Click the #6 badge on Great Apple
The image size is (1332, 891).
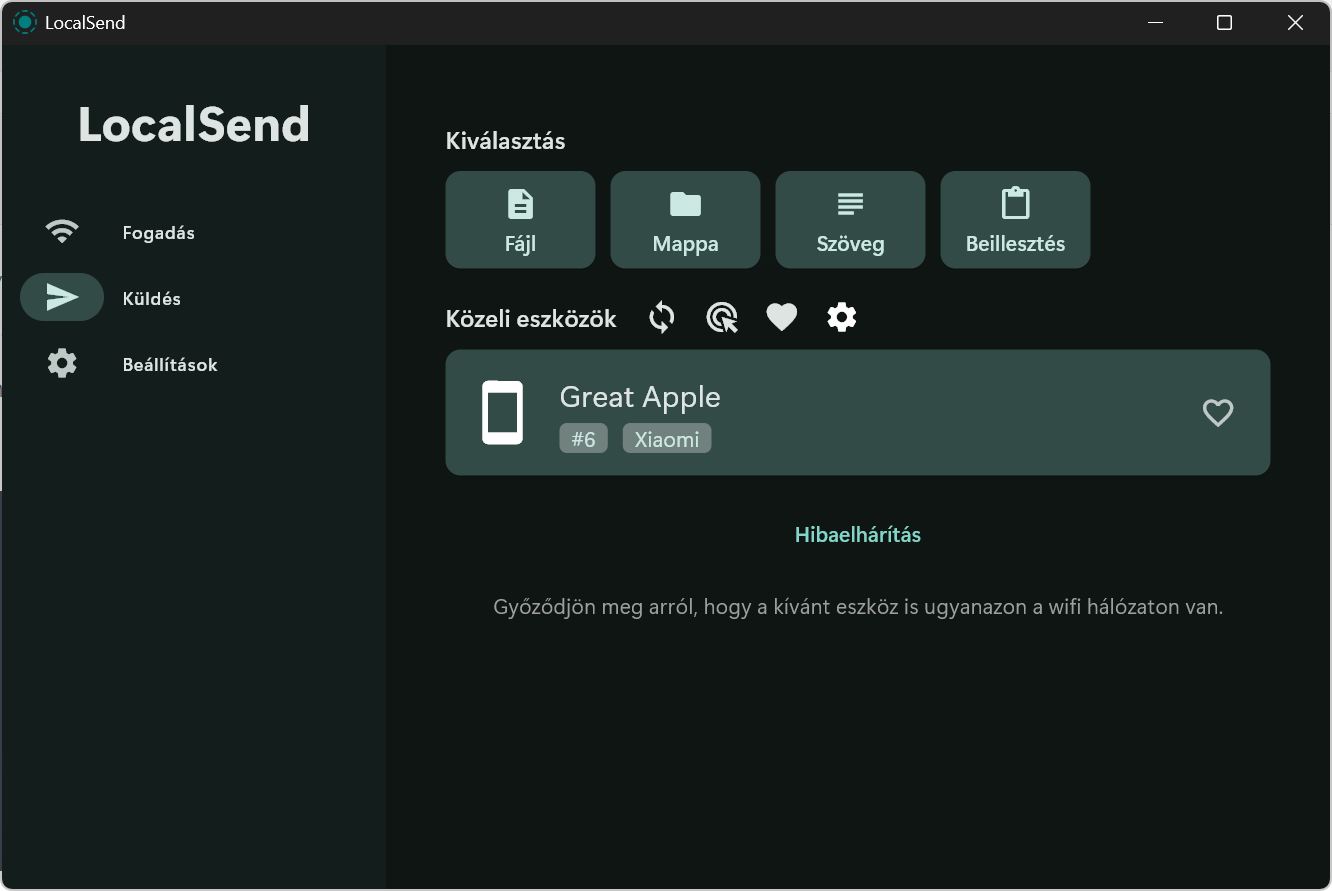pyautogui.click(x=582, y=438)
